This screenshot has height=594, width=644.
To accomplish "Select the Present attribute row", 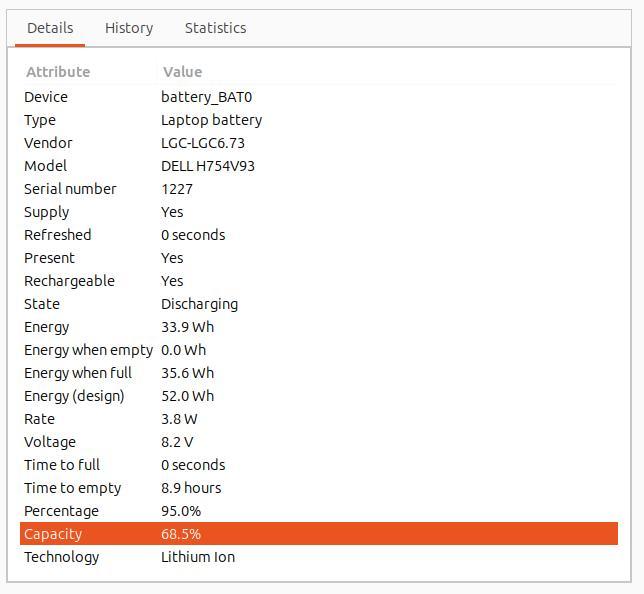I will pyautogui.click(x=319, y=258).
